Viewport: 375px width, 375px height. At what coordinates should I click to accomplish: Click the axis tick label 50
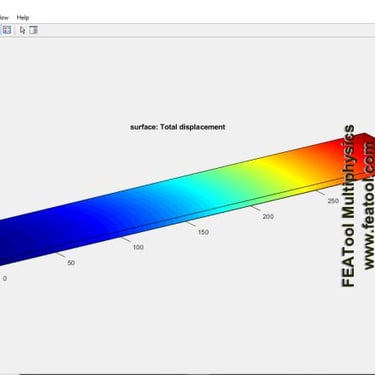(x=71, y=263)
